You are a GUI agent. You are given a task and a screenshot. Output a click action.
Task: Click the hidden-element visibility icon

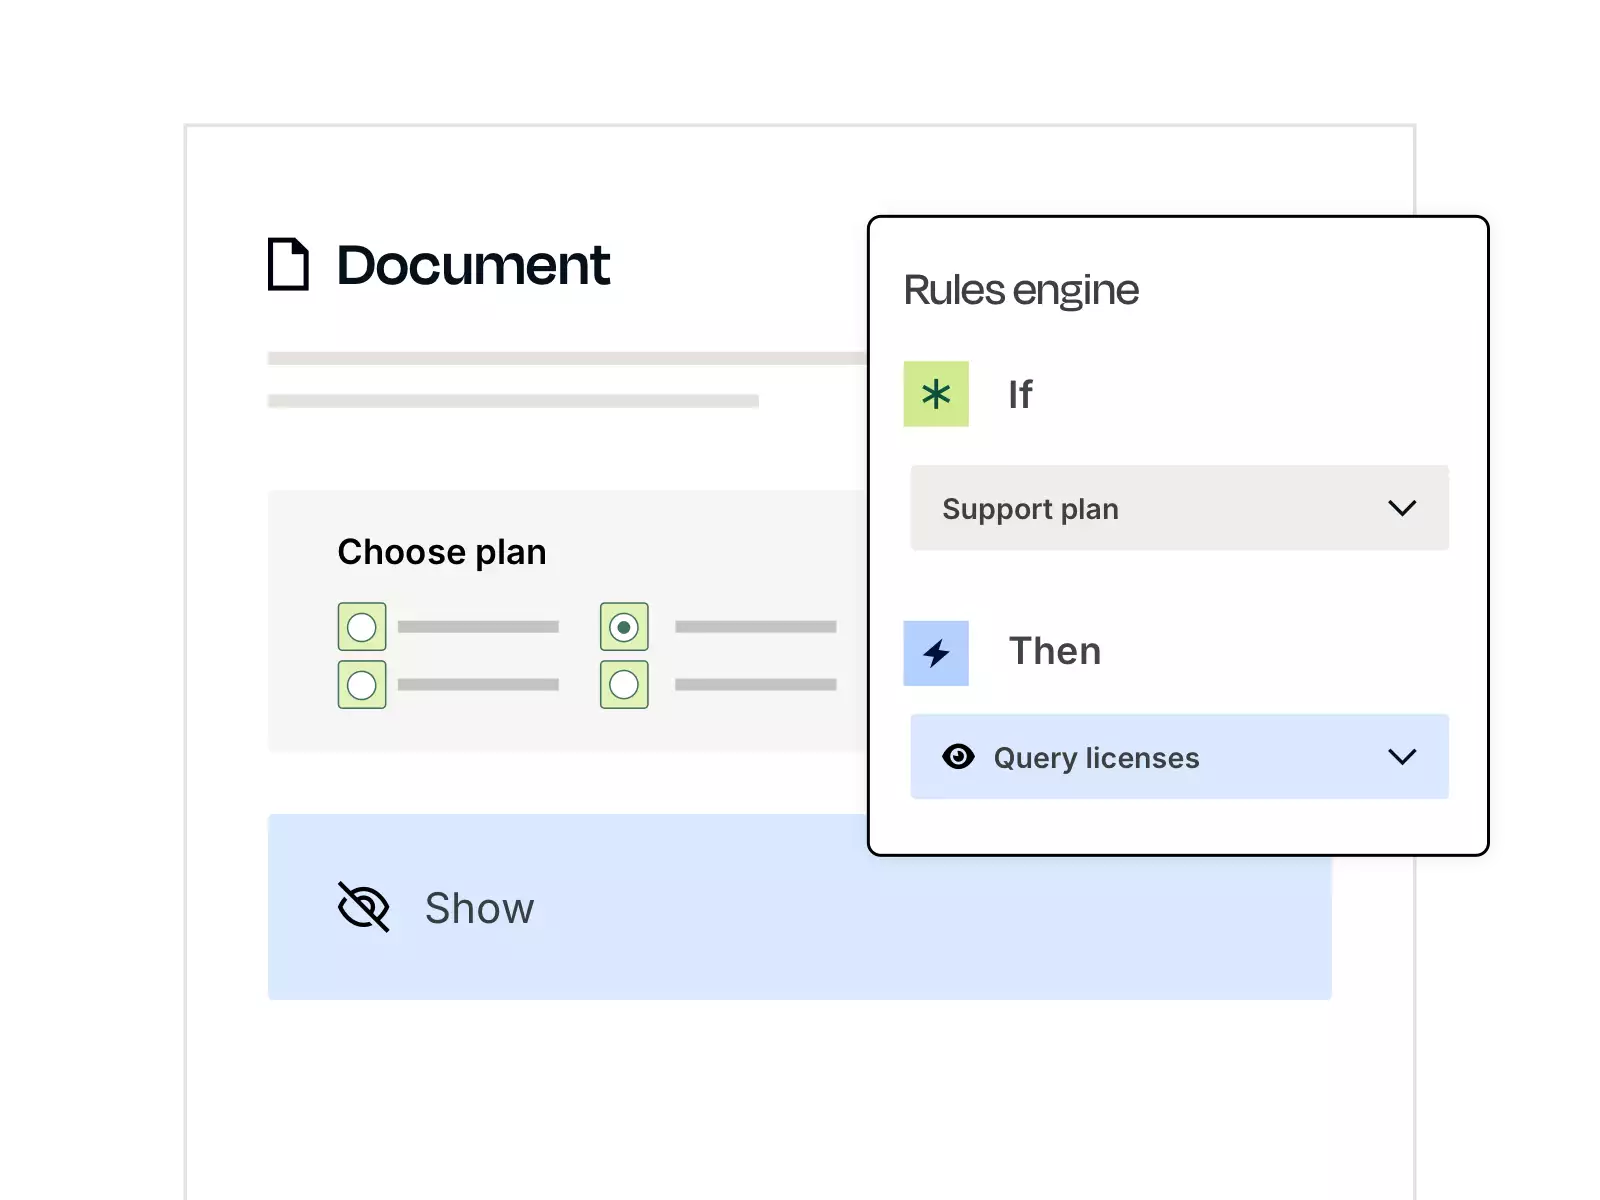(x=364, y=907)
